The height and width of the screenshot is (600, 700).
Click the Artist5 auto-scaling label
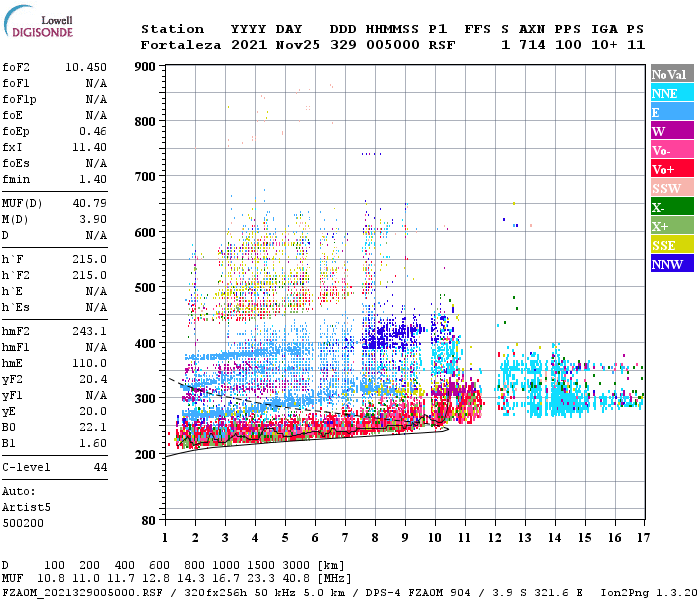[26, 508]
